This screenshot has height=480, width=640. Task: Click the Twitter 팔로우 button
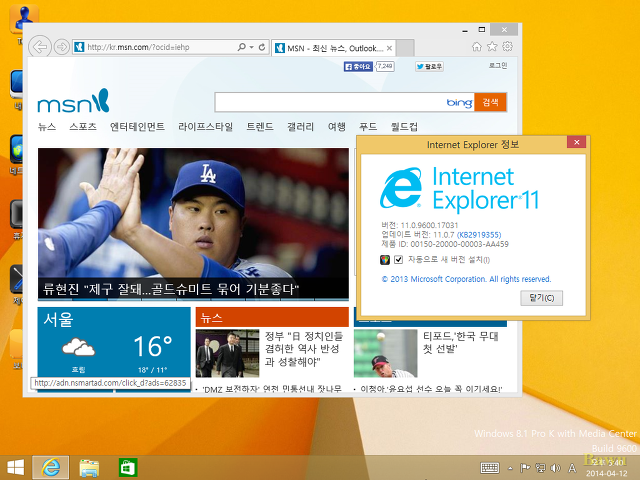point(429,66)
